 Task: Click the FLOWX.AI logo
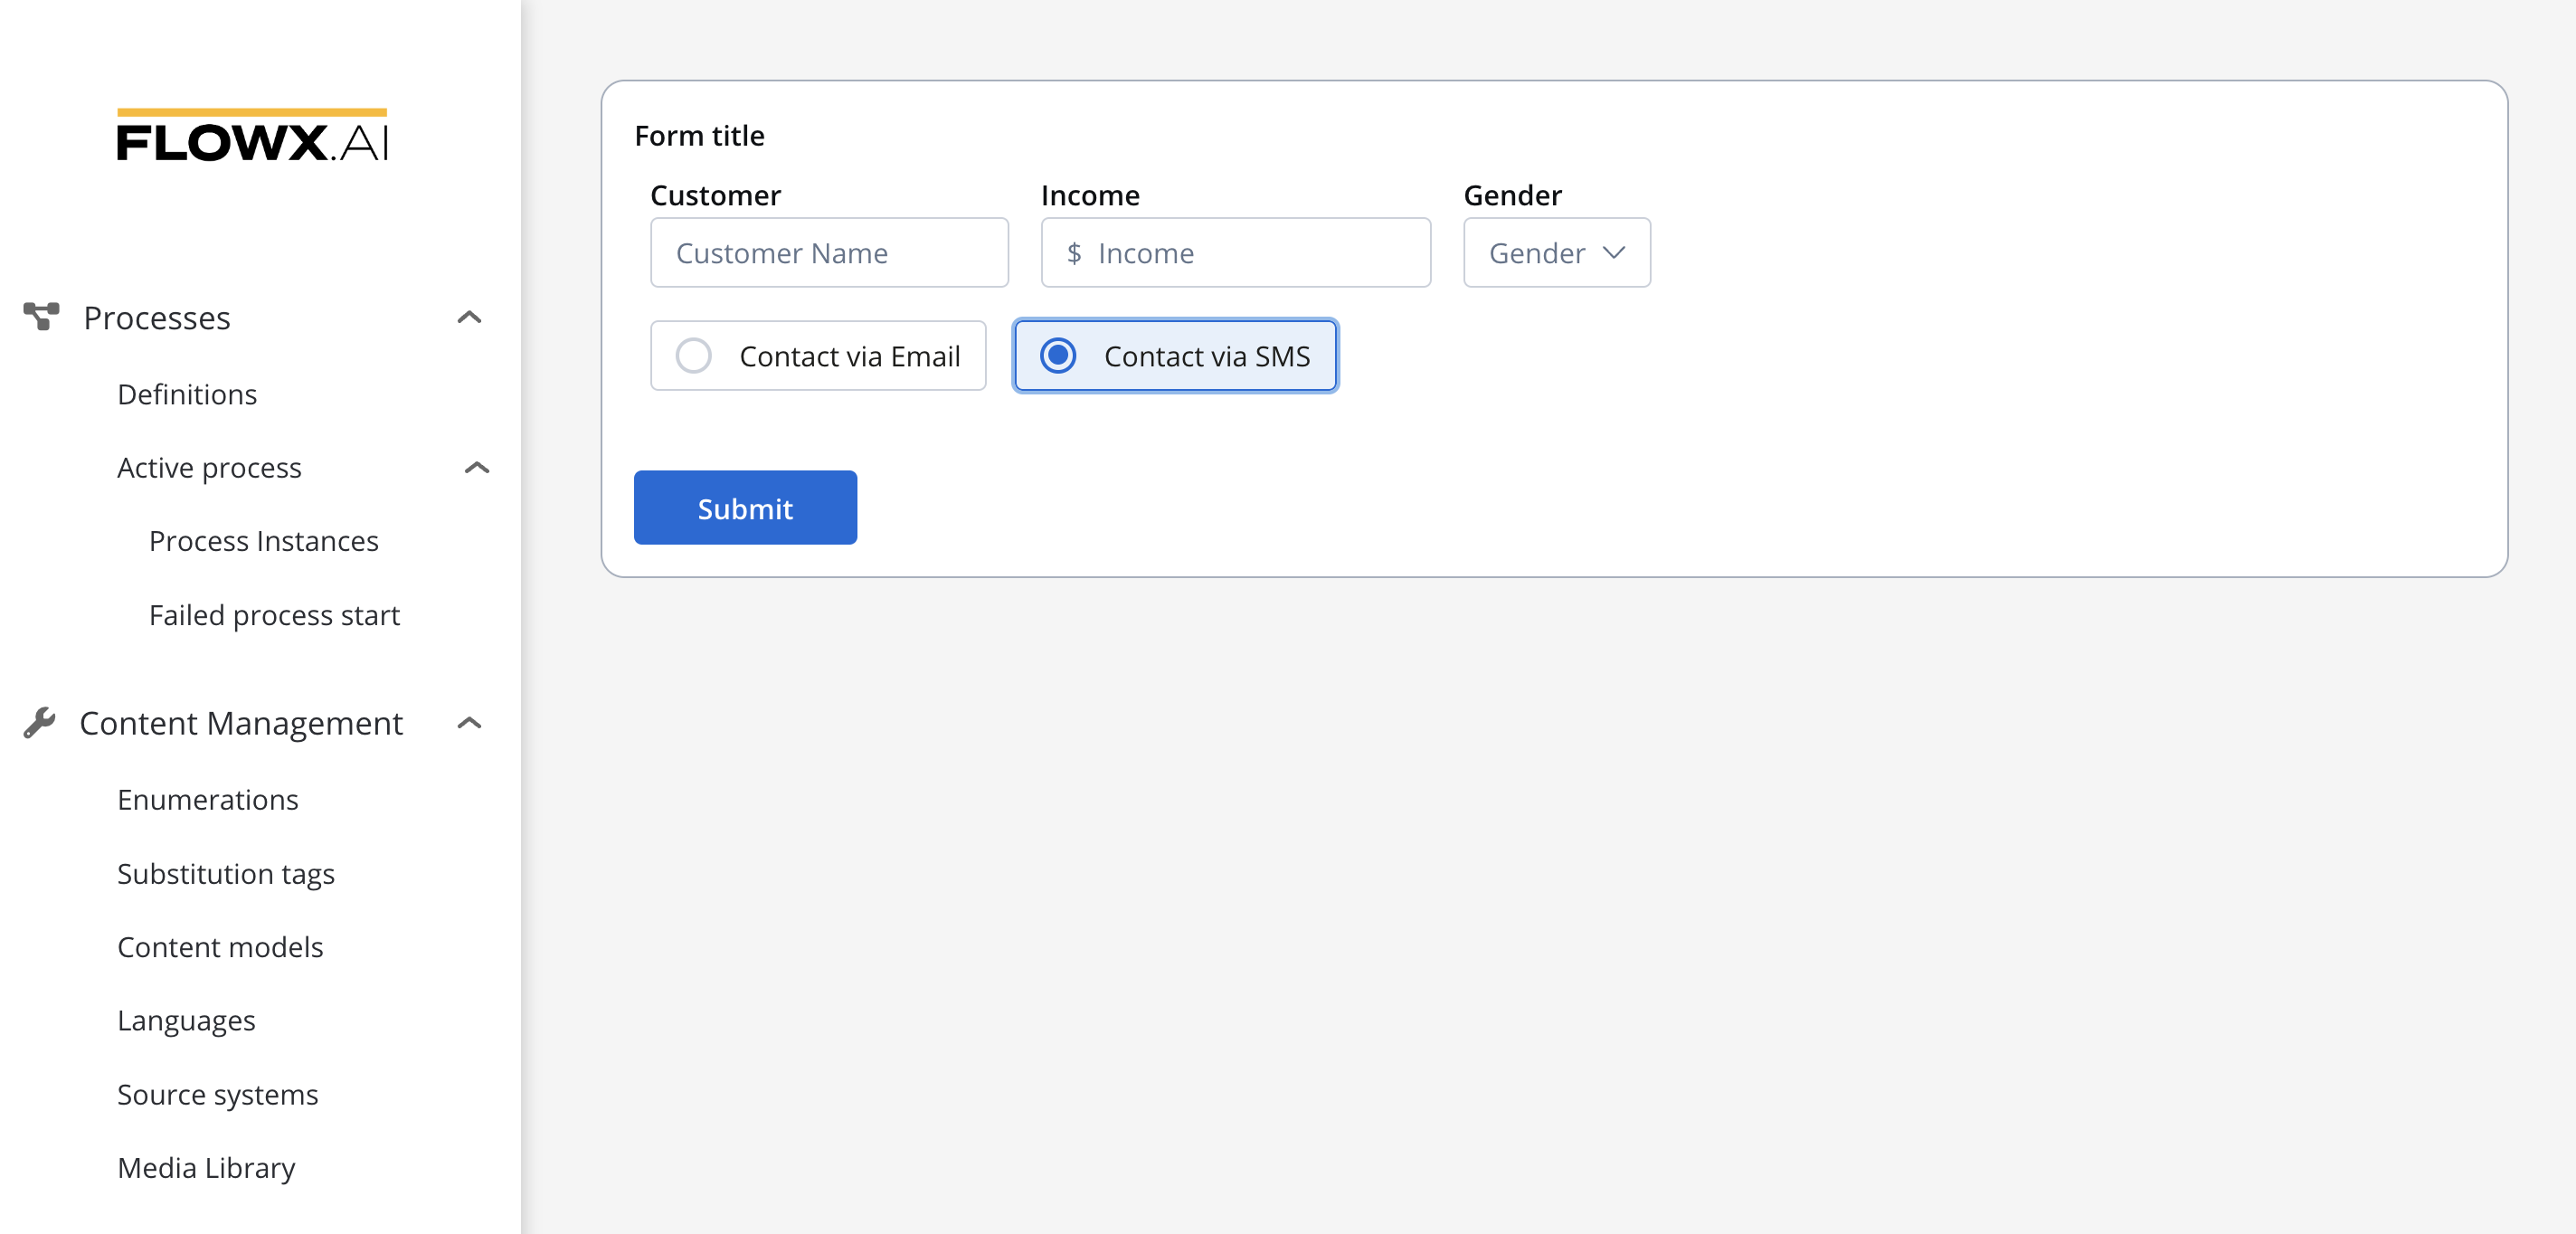(252, 135)
